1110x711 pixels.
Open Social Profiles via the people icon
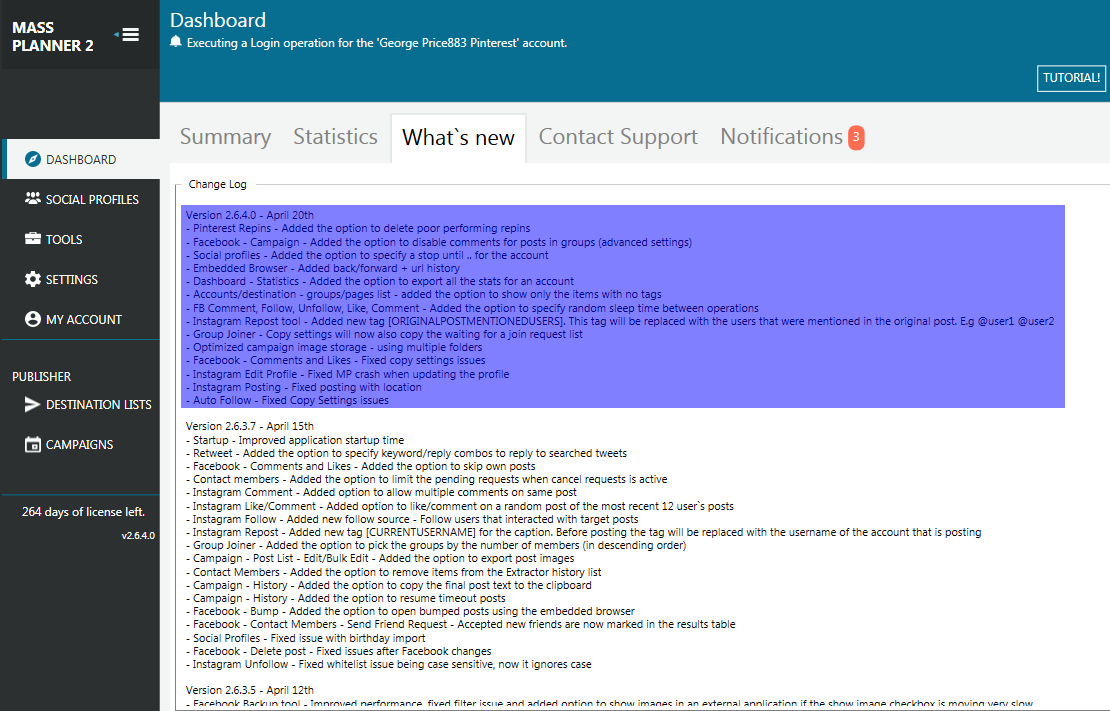(x=32, y=199)
